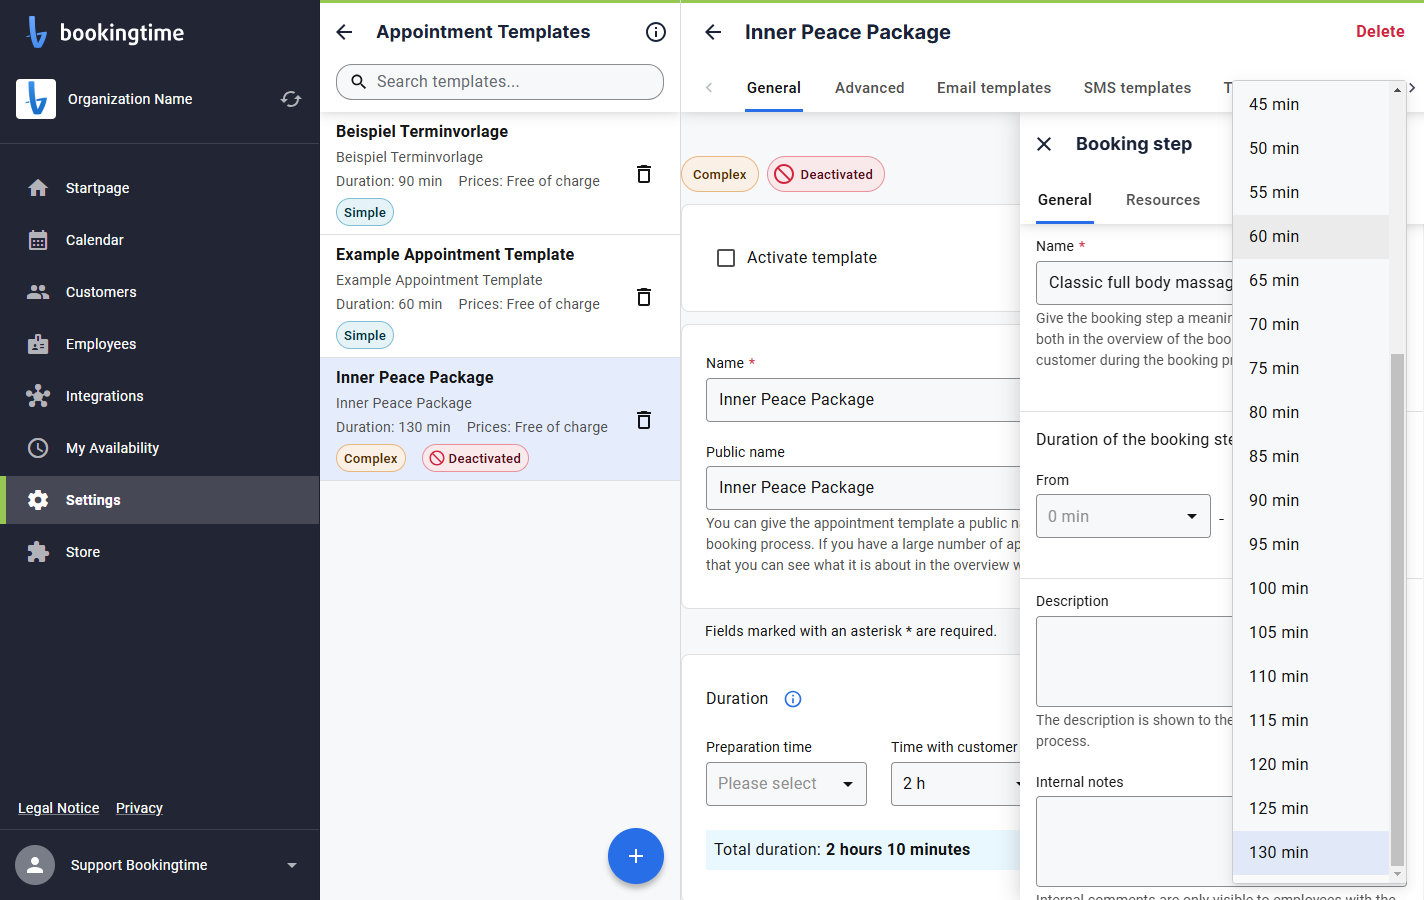Select 90 min in the dropdown list
1424x900 pixels.
coord(1311,500)
